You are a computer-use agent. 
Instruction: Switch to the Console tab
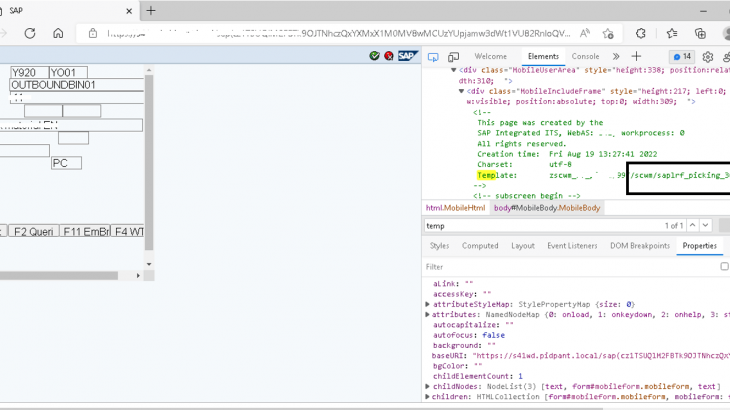585,57
